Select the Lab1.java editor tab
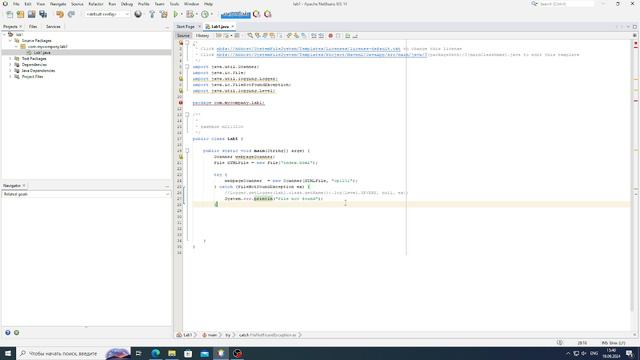Viewport: 640px width, 360px height. pos(220,27)
